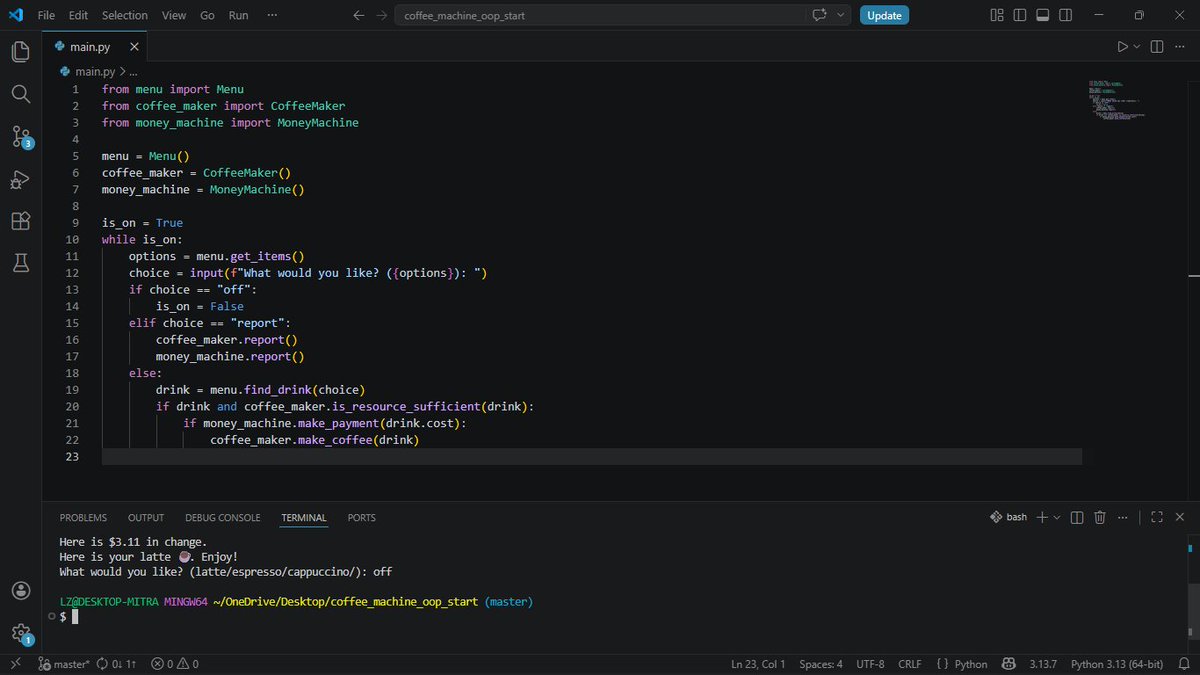Open the Run menu

[x=239, y=15]
